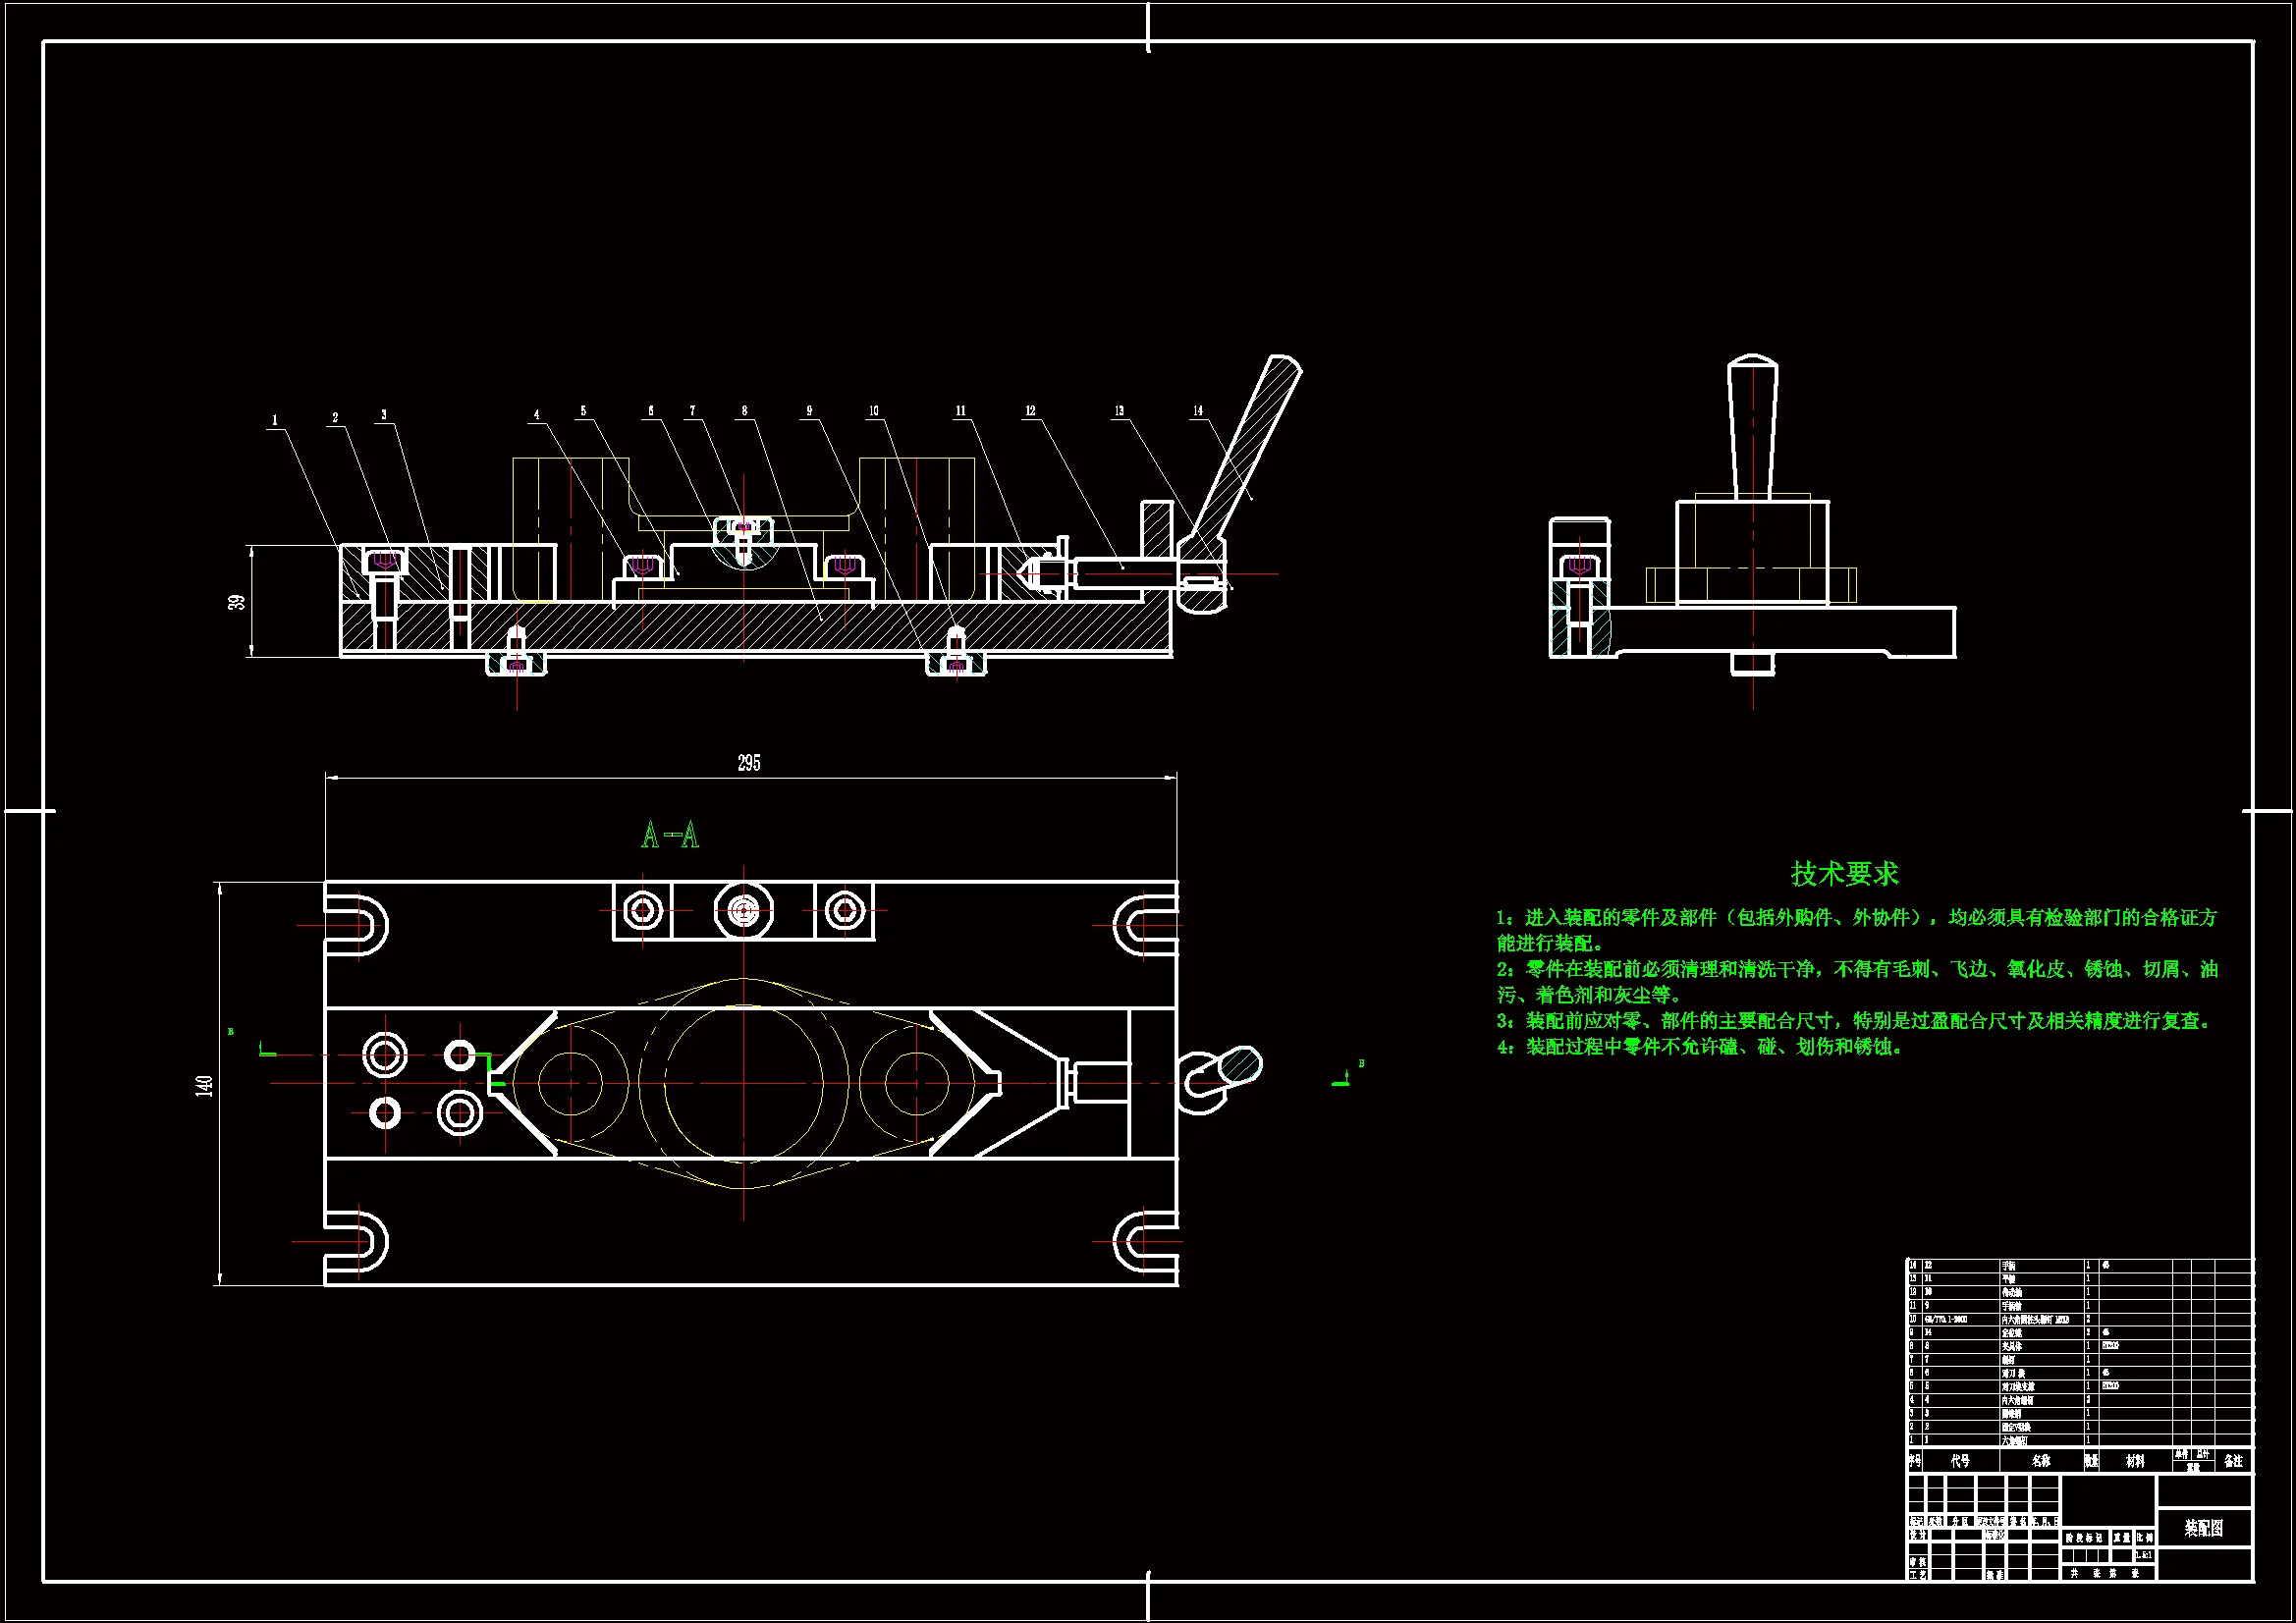
Task: Click the 材料 column header in parts list
Action: pyautogui.click(x=2135, y=1461)
